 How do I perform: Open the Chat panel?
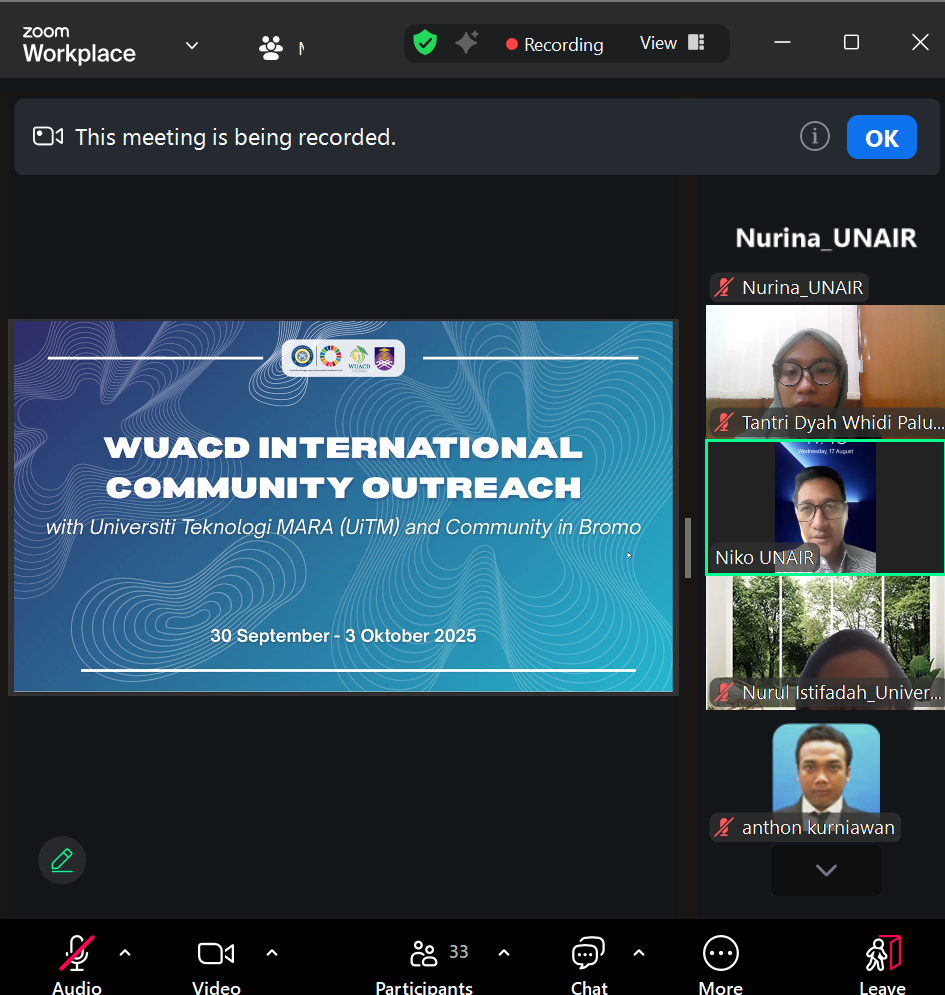click(x=589, y=963)
